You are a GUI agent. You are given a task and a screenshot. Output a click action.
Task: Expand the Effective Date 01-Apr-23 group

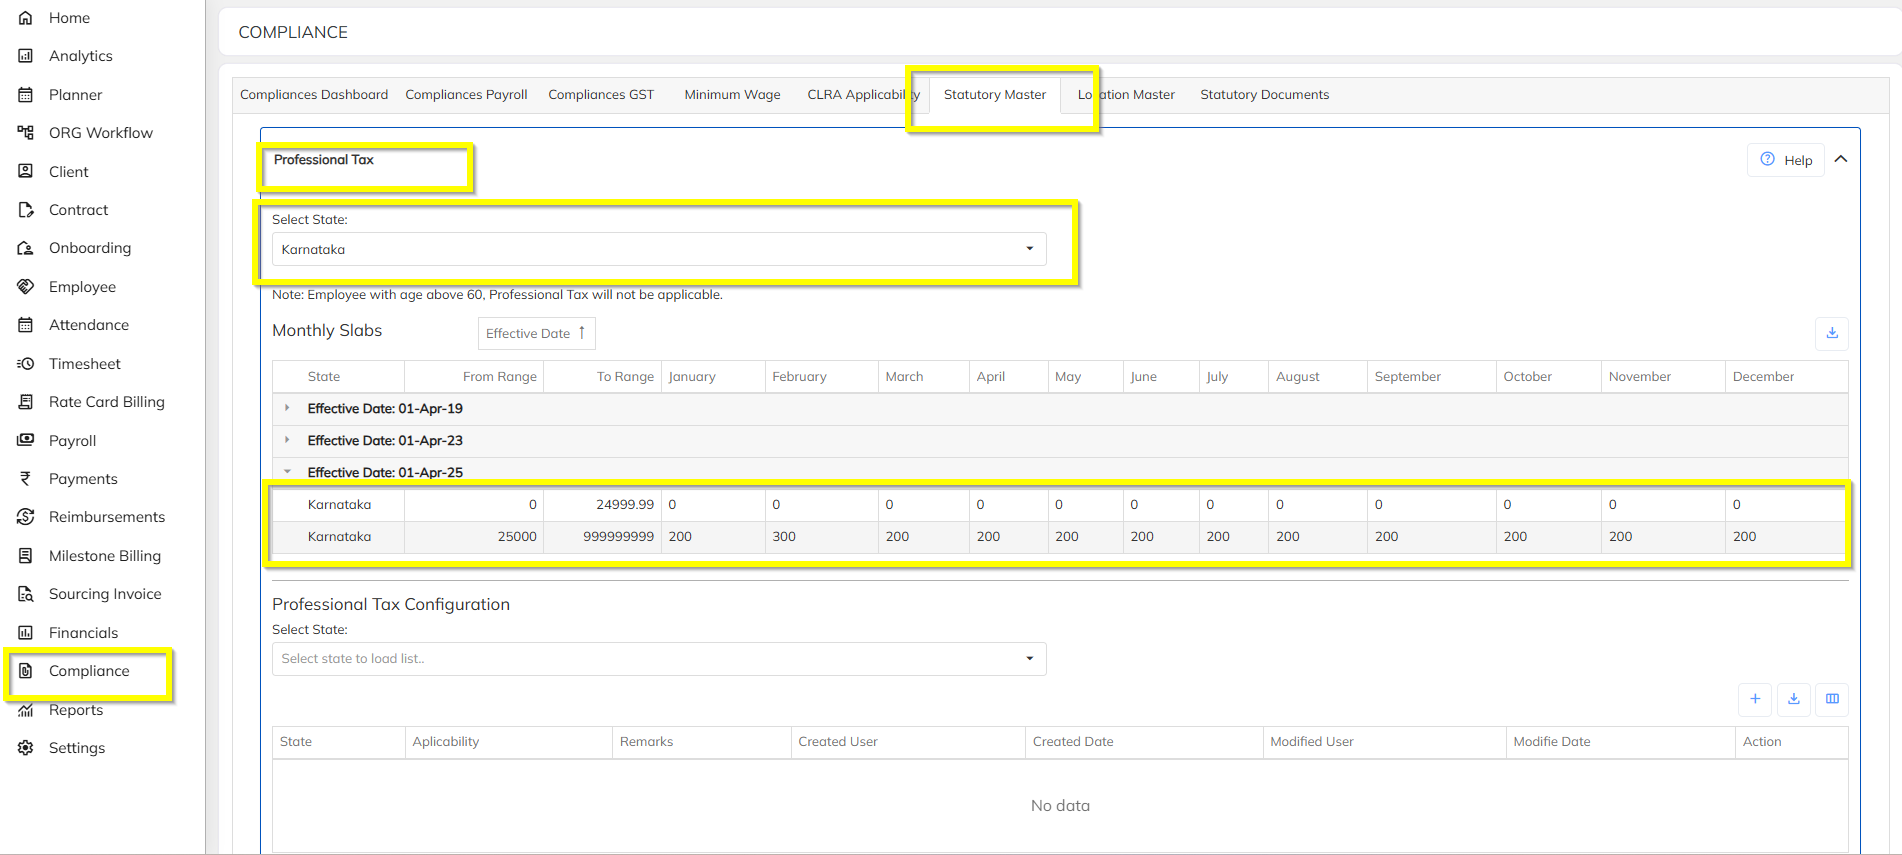[x=287, y=440]
